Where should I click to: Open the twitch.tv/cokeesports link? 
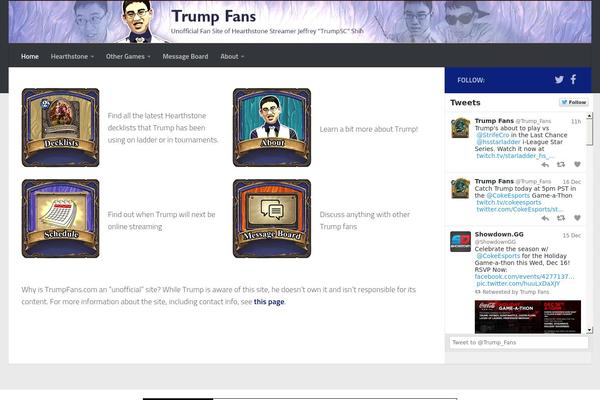[x=509, y=202]
